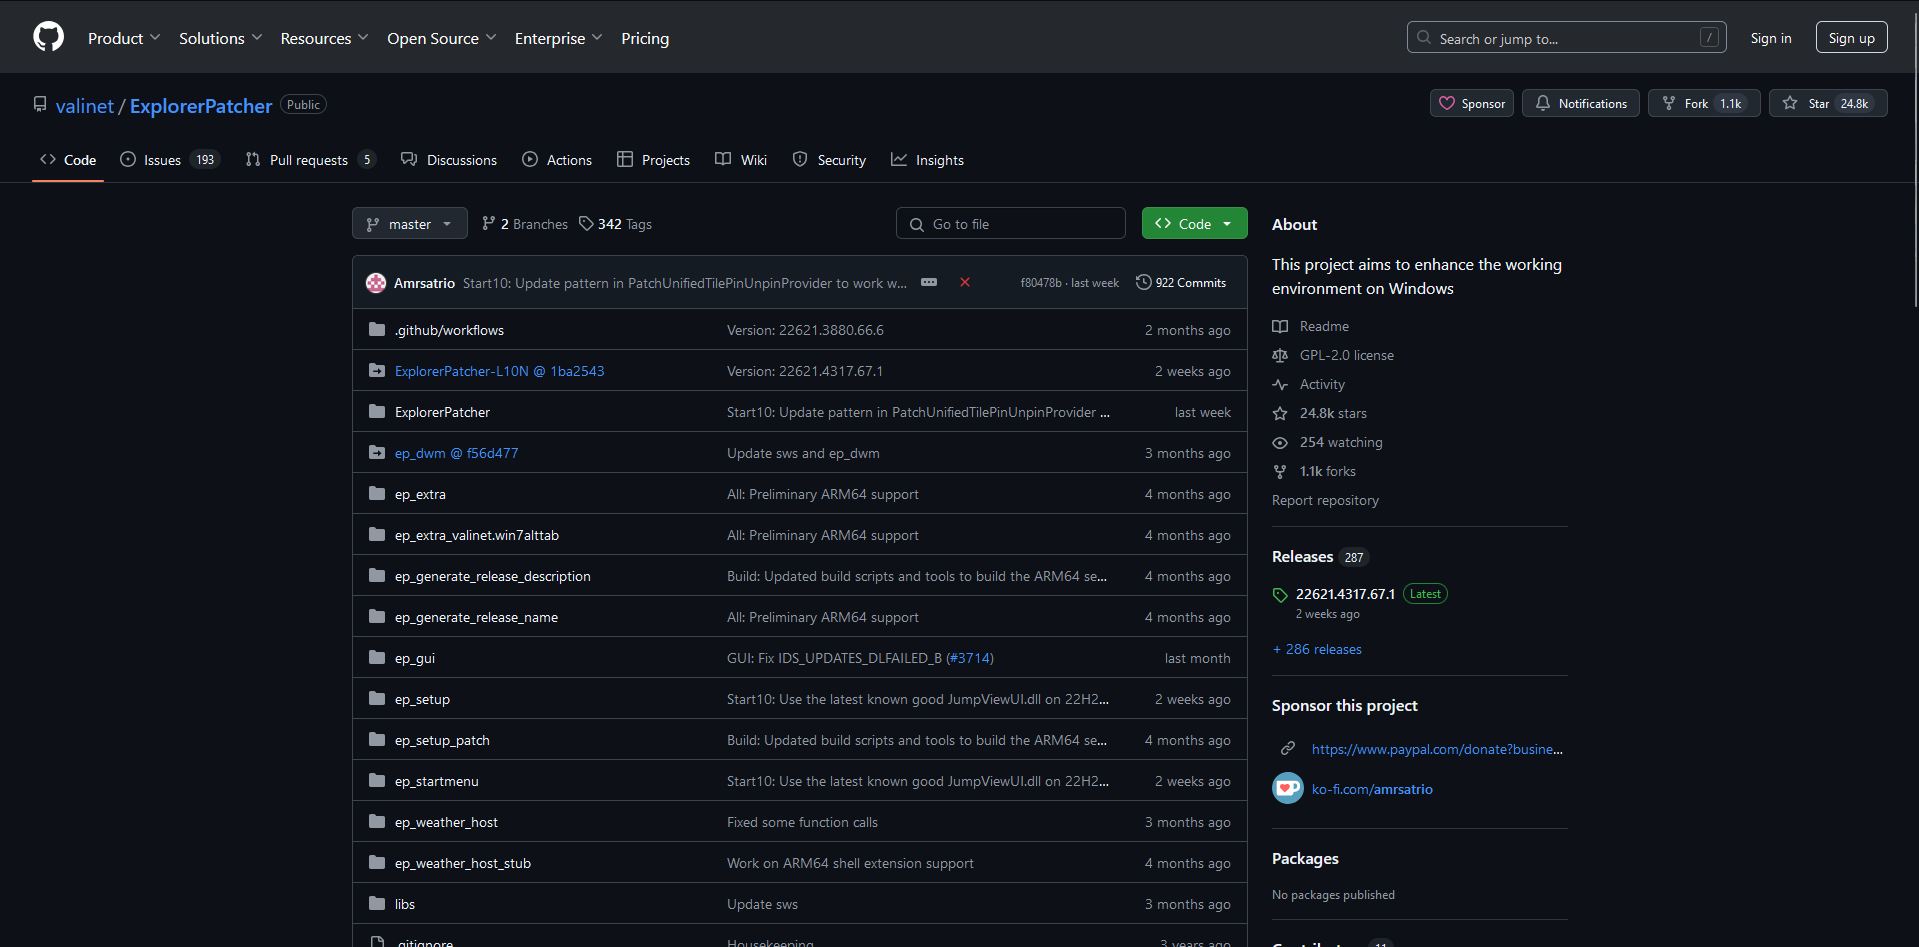This screenshot has width=1919, height=947.
Task: Open the + 286 releases link
Action: (1317, 649)
